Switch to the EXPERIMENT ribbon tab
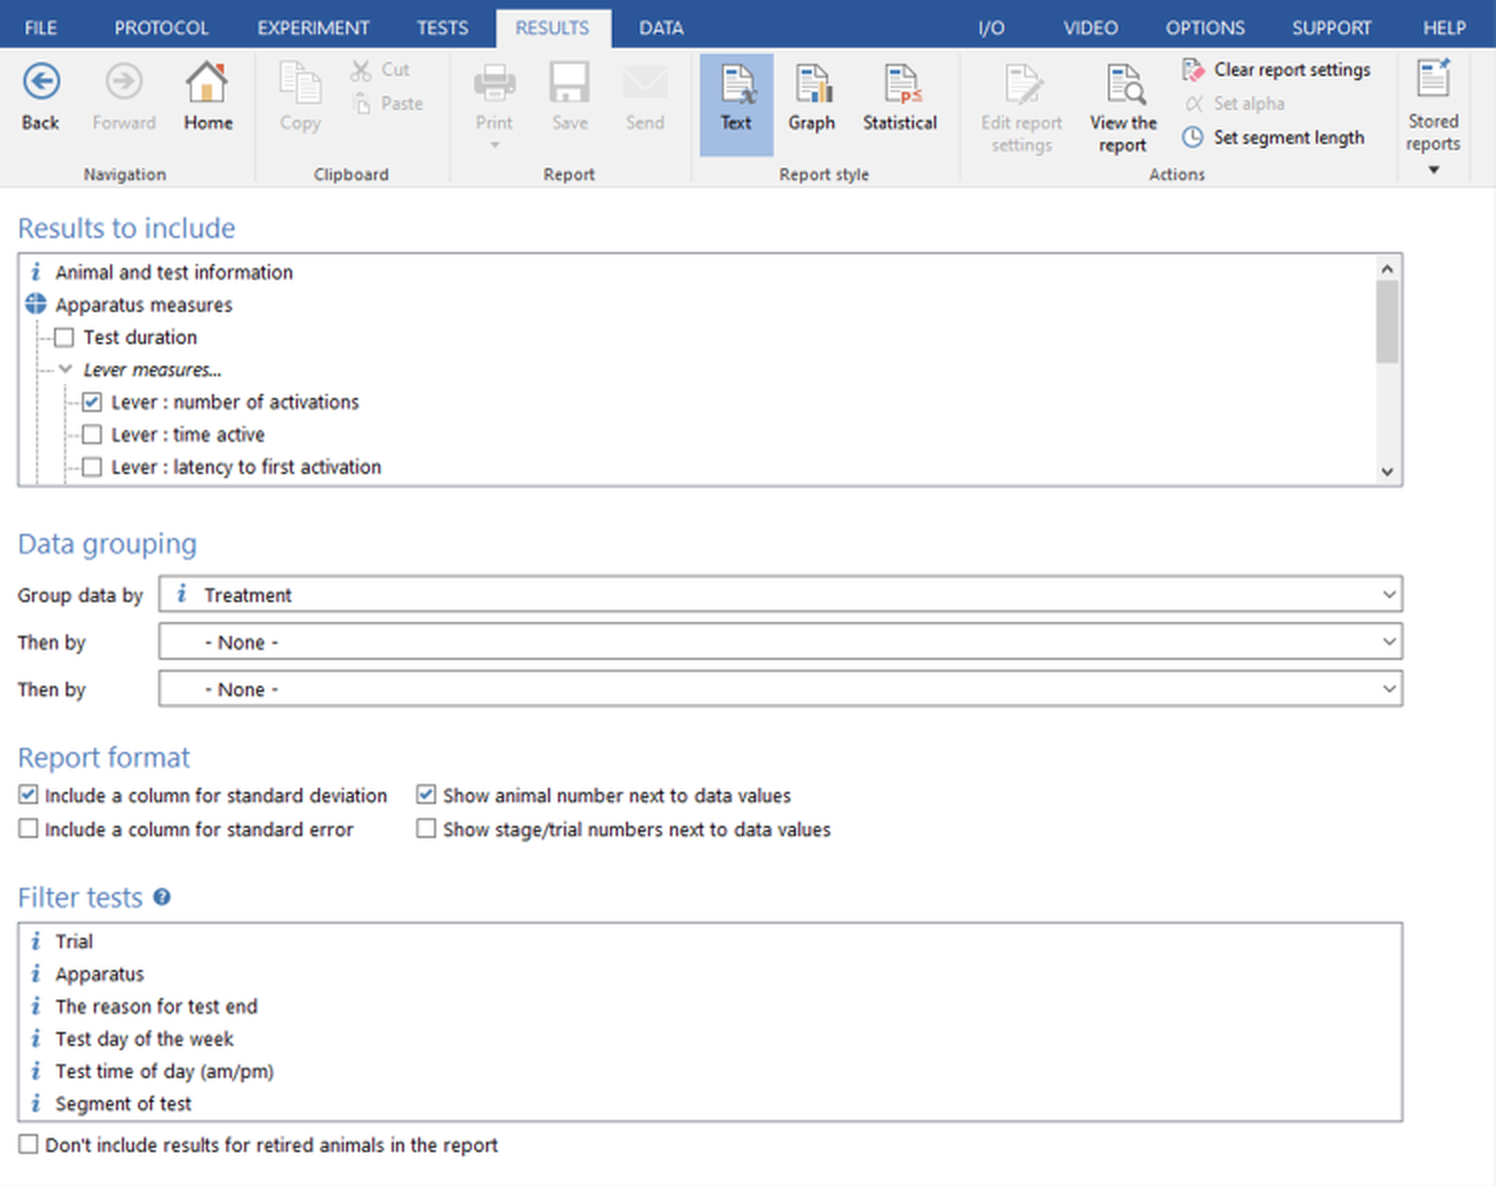 tap(313, 28)
